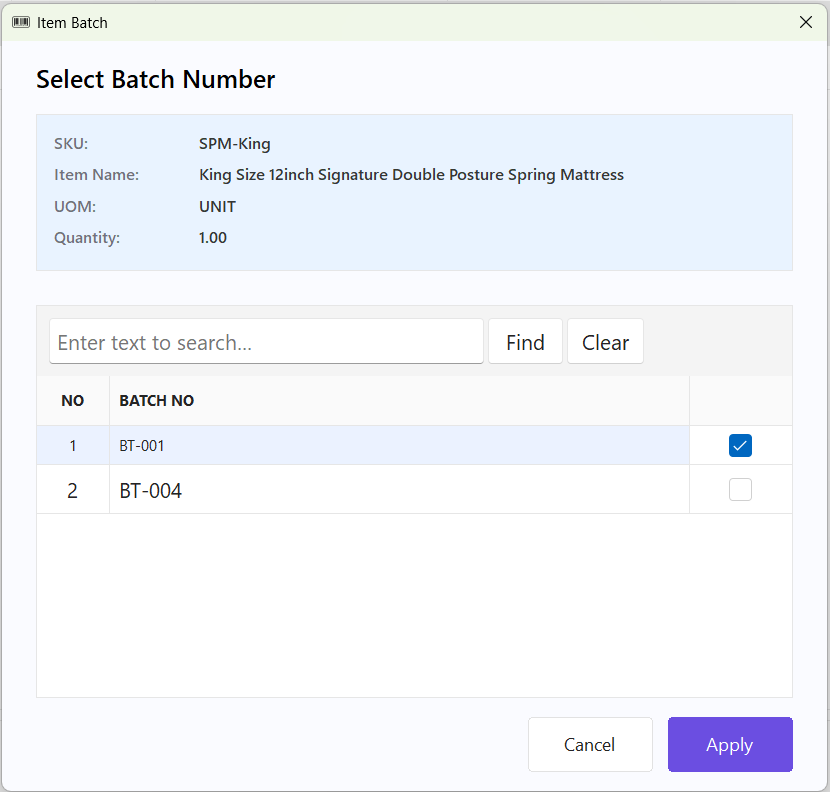Click row number 2 cell
This screenshot has width=830, height=792.
[x=73, y=490]
